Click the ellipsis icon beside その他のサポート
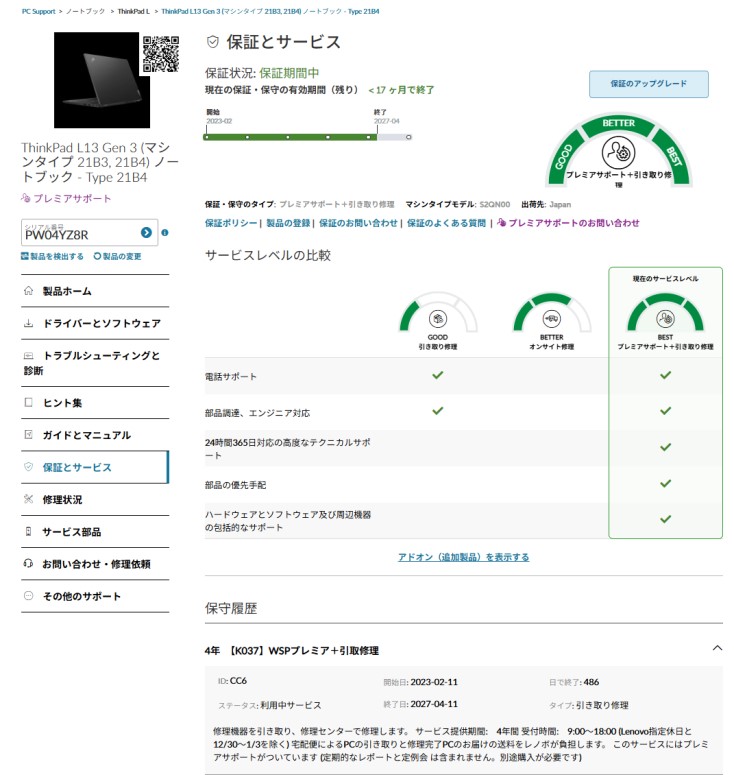Screen dimensions: 734x775 (x=29, y=596)
